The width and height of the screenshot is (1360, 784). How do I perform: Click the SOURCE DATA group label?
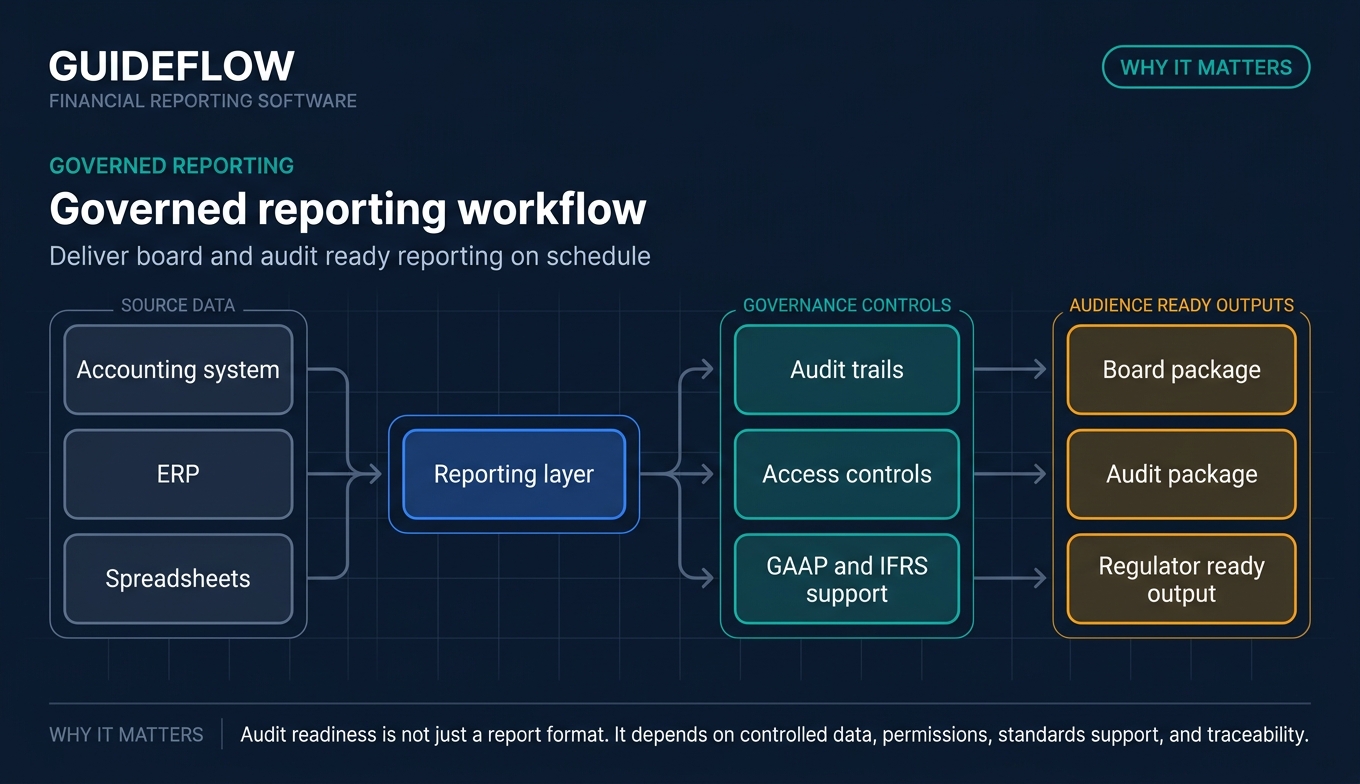pyautogui.click(x=177, y=305)
